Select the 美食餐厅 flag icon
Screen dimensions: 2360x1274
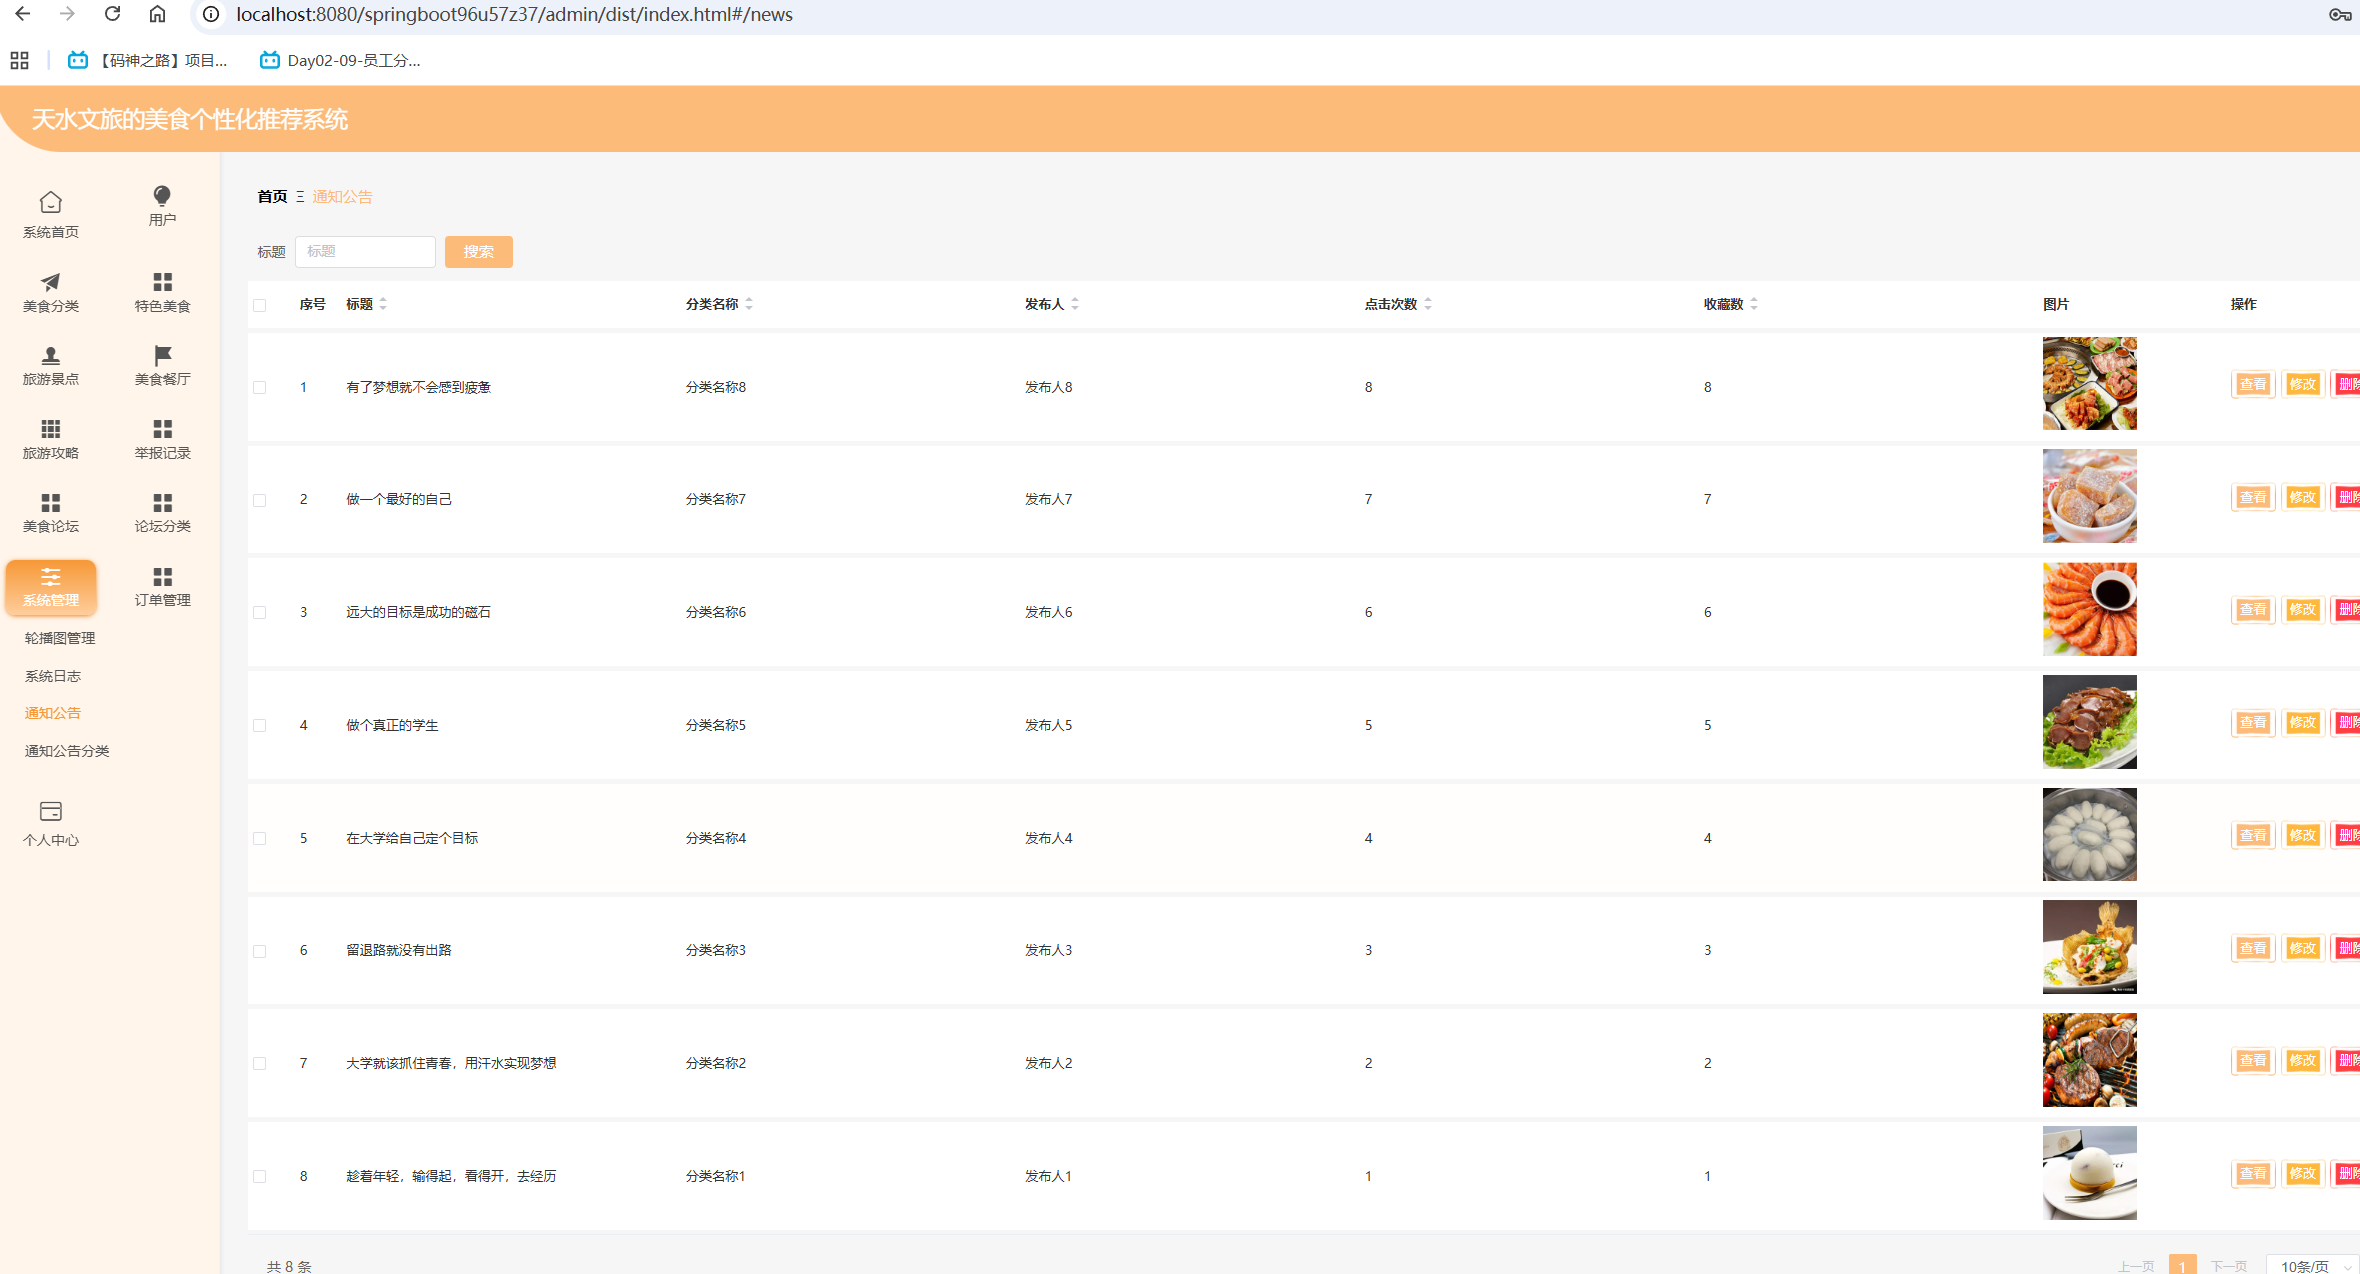[162, 356]
